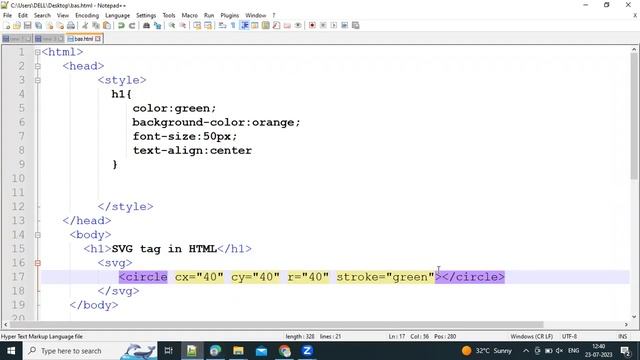Viewport: 640px width, 360px height.
Task: Click the Open file toolbar icon
Action: point(17,25)
